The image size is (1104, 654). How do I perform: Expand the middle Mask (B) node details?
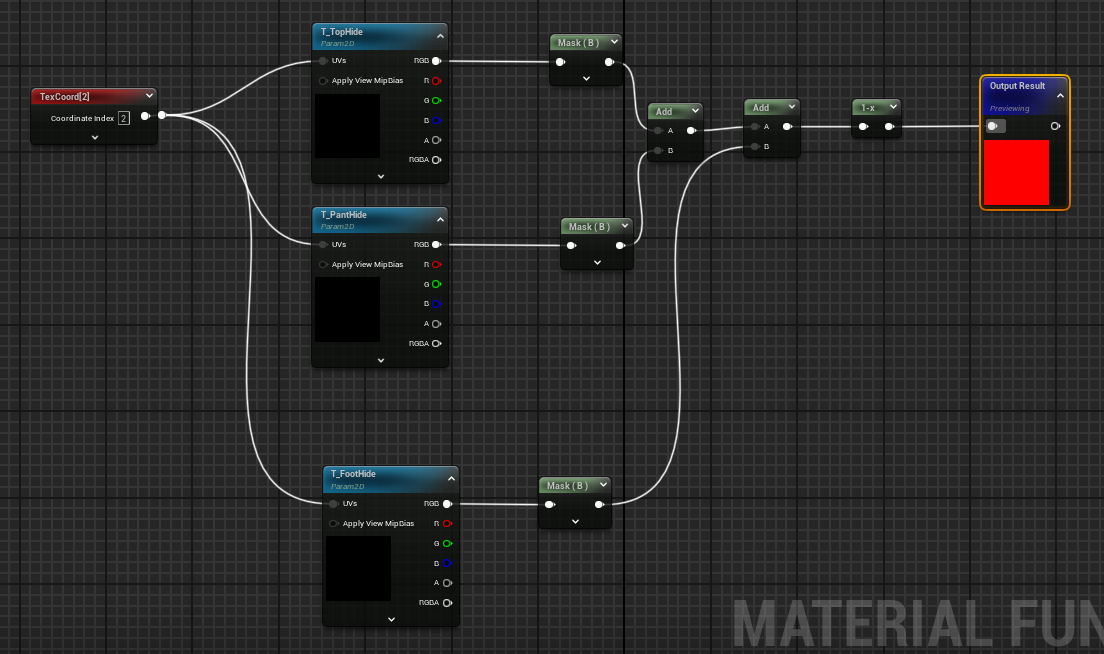click(597, 261)
